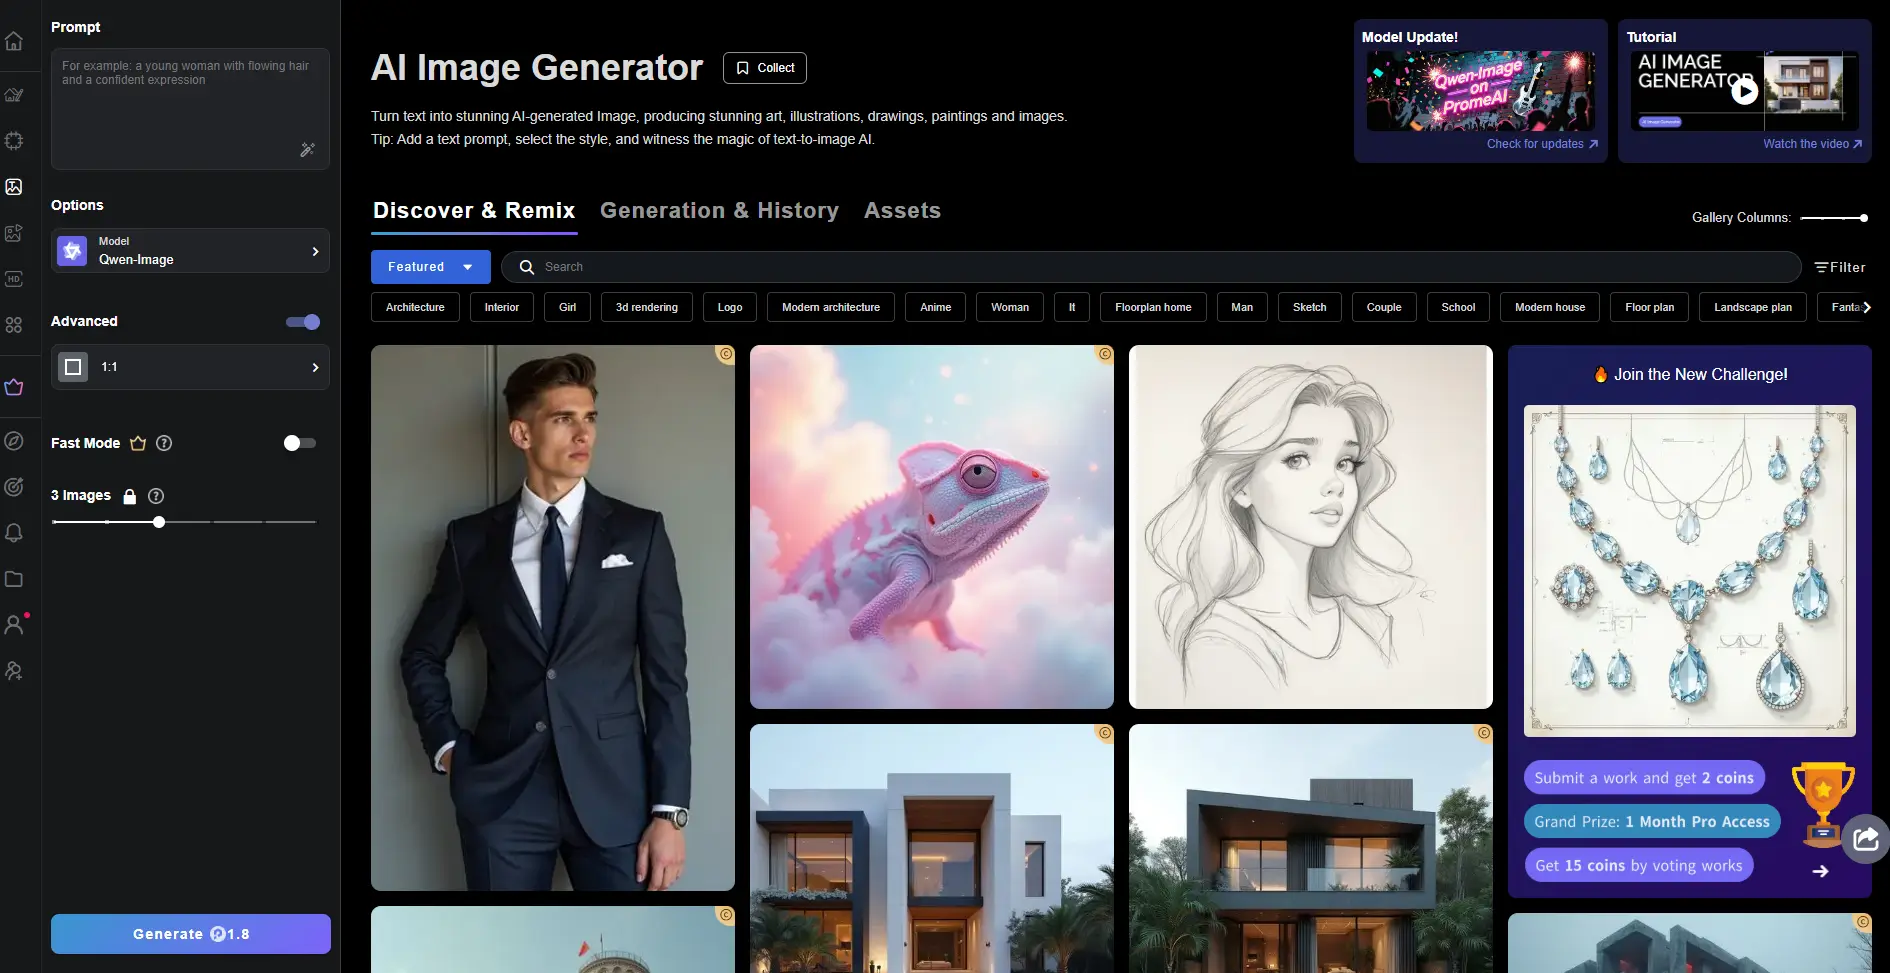The width and height of the screenshot is (1890, 973).
Task: Switch to the Assets tab
Action: 902,211
